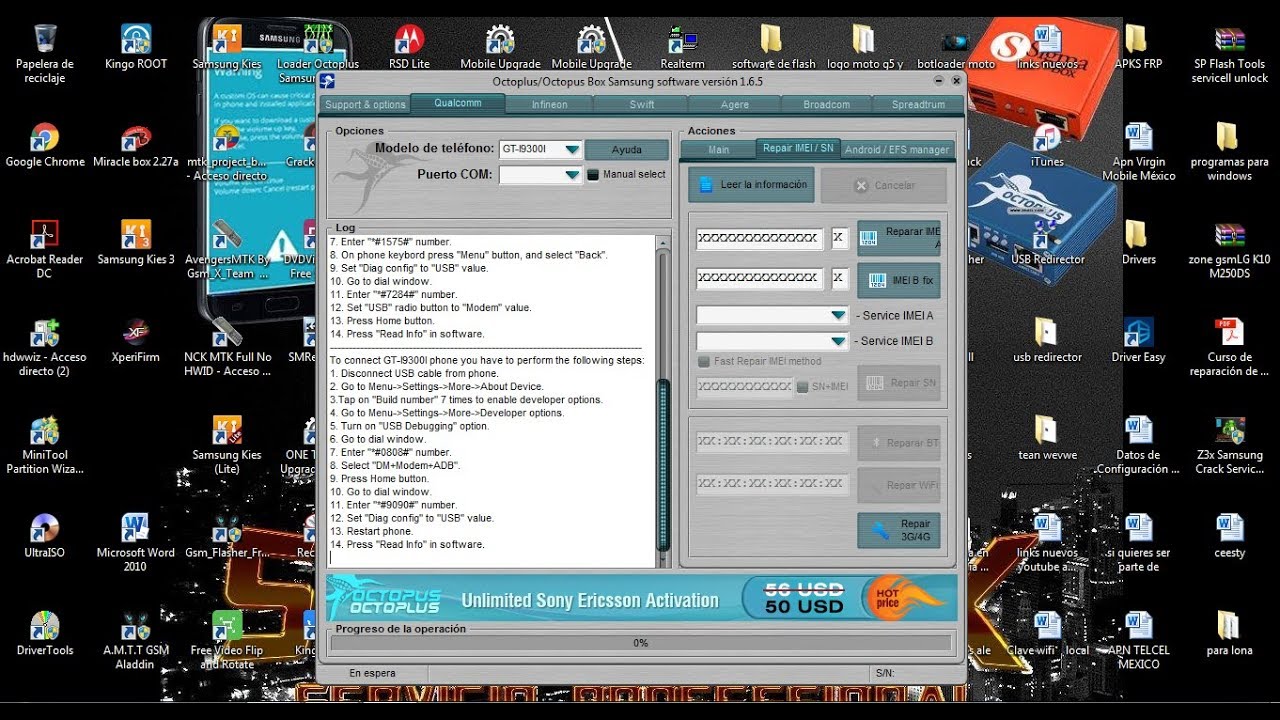Screen dimensions: 1280x720
Task: Open iTunes desktop shortcut
Action: click(1047, 146)
